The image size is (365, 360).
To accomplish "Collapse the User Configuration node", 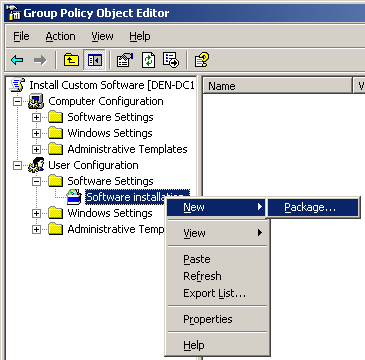I will [x=17, y=165].
